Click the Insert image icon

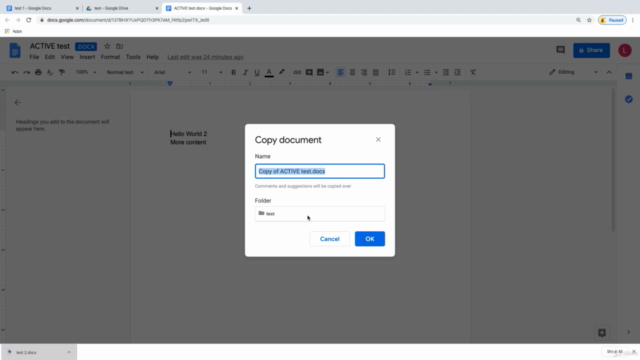pyautogui.click(x=320, y=72)
